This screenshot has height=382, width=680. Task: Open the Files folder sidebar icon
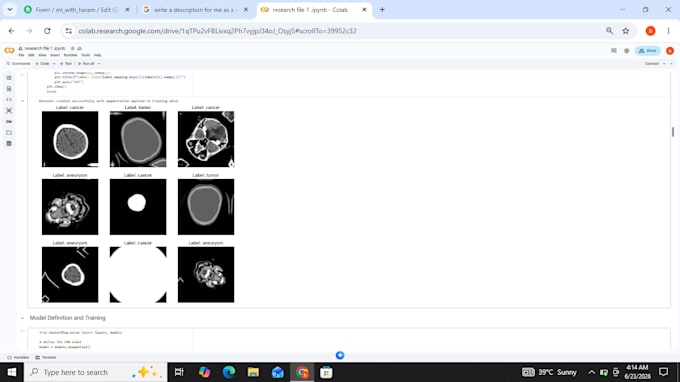coord(9,133)
